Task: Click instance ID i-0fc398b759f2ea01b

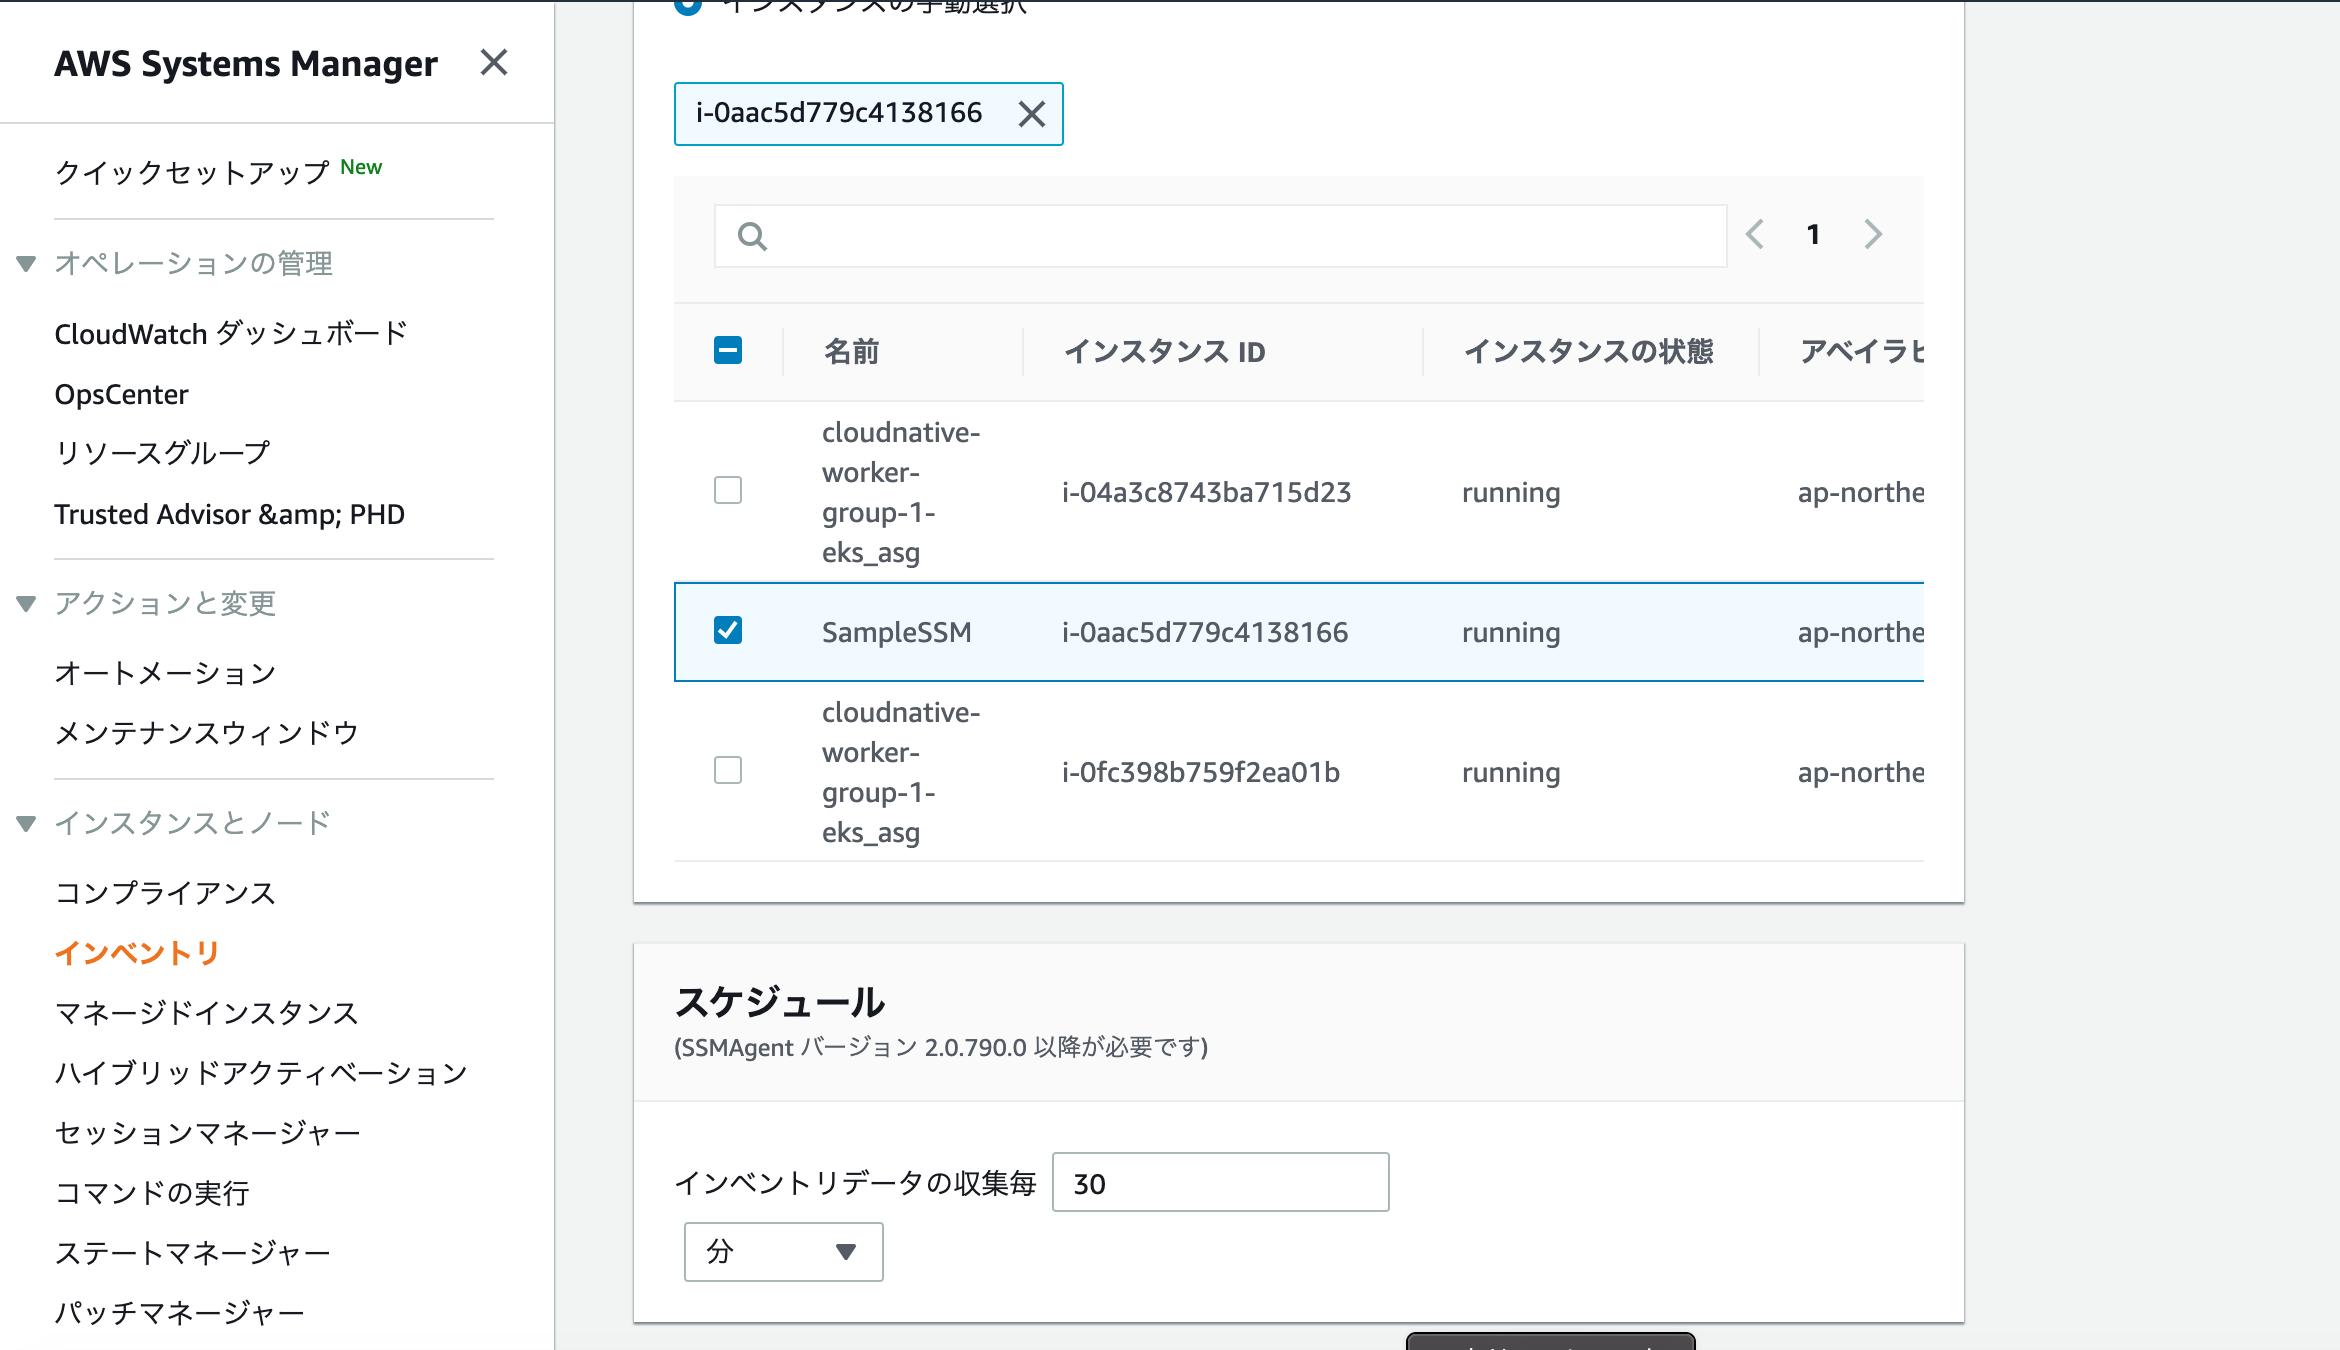Action: (x=1200, y=772)
